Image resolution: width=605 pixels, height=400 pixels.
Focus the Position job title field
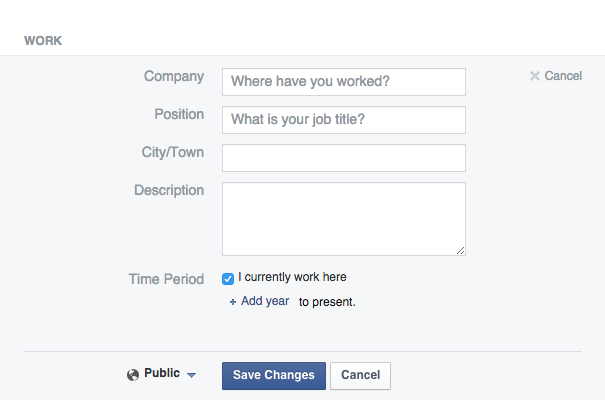(x=344, y=120)
